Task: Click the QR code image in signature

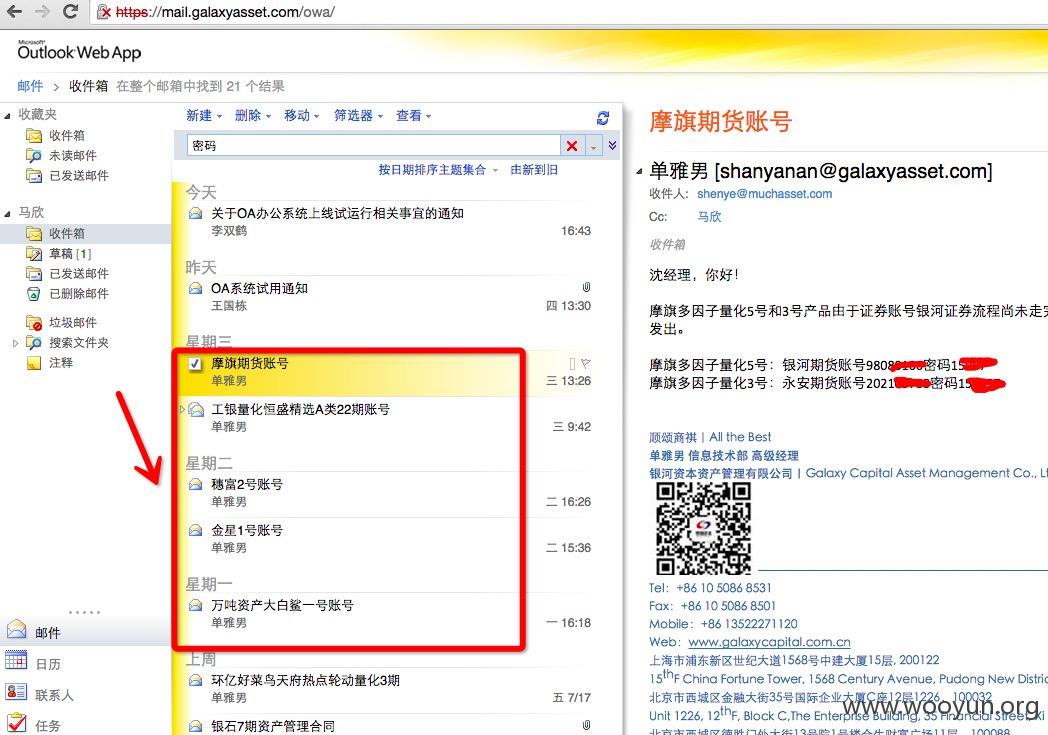Action: pyautogui.click(x=703, y=529)
